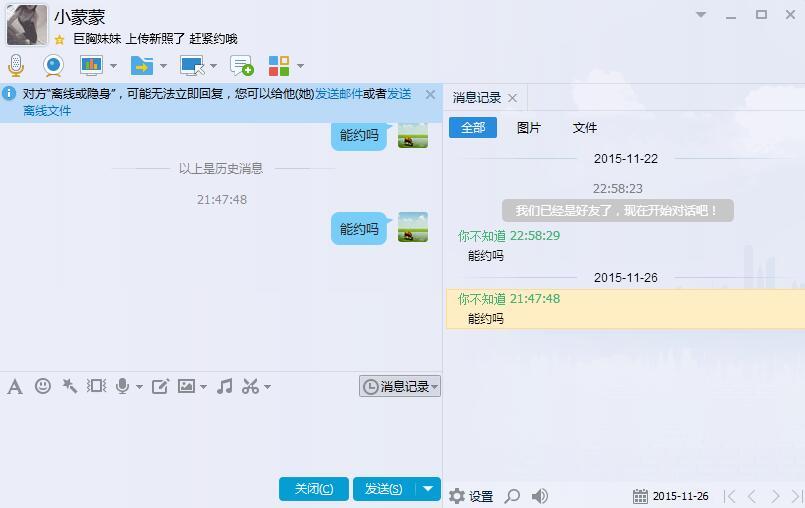Expand the remote desktop dropdown arrow
Screen dimensions: 805x508
[x=214, y=66]
